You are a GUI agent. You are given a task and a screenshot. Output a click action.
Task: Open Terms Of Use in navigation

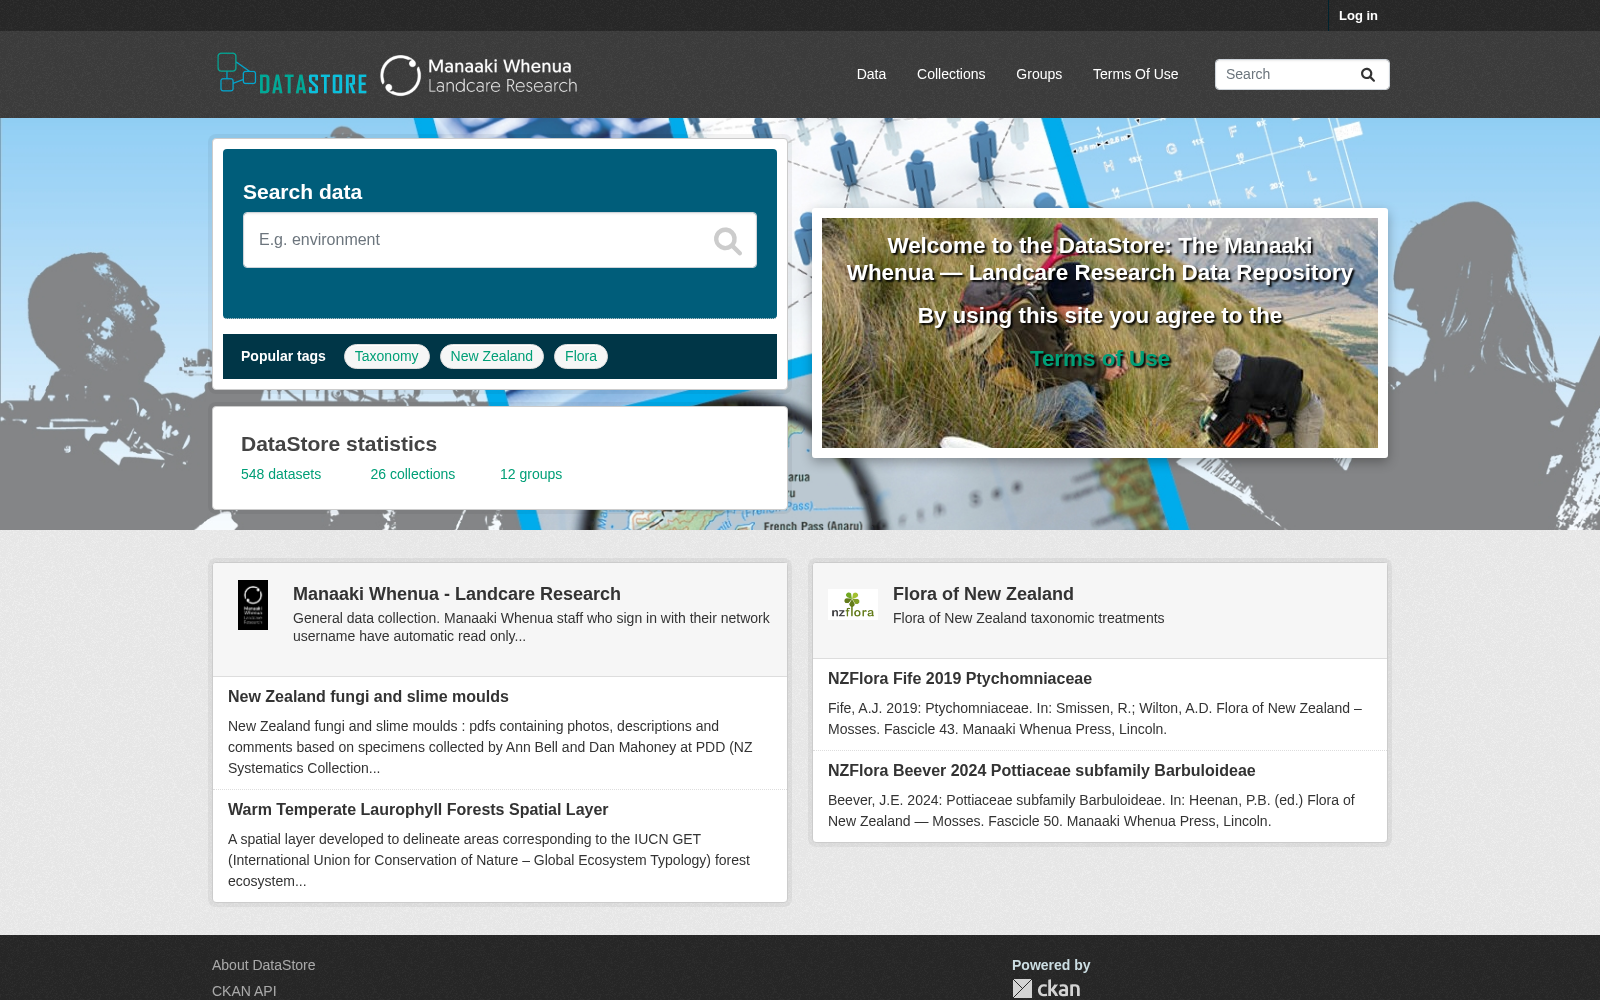pos(1135,74)
